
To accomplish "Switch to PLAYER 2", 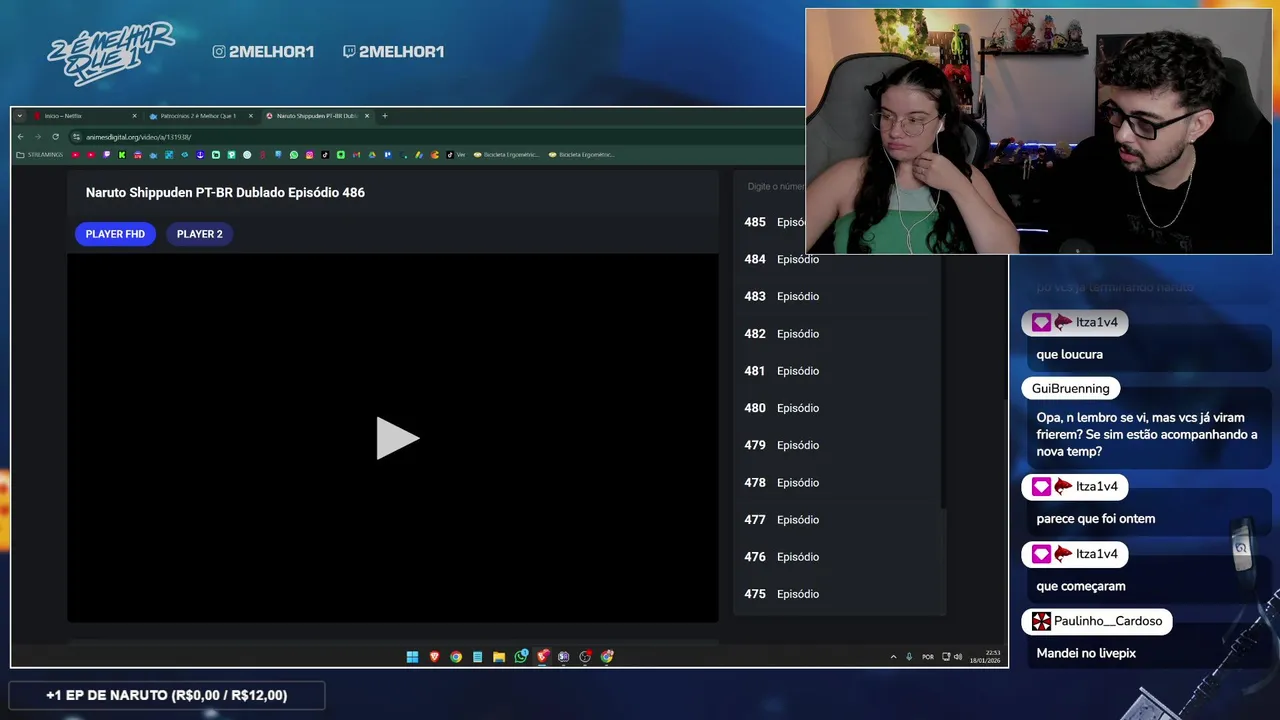I will tap(200, 234).
